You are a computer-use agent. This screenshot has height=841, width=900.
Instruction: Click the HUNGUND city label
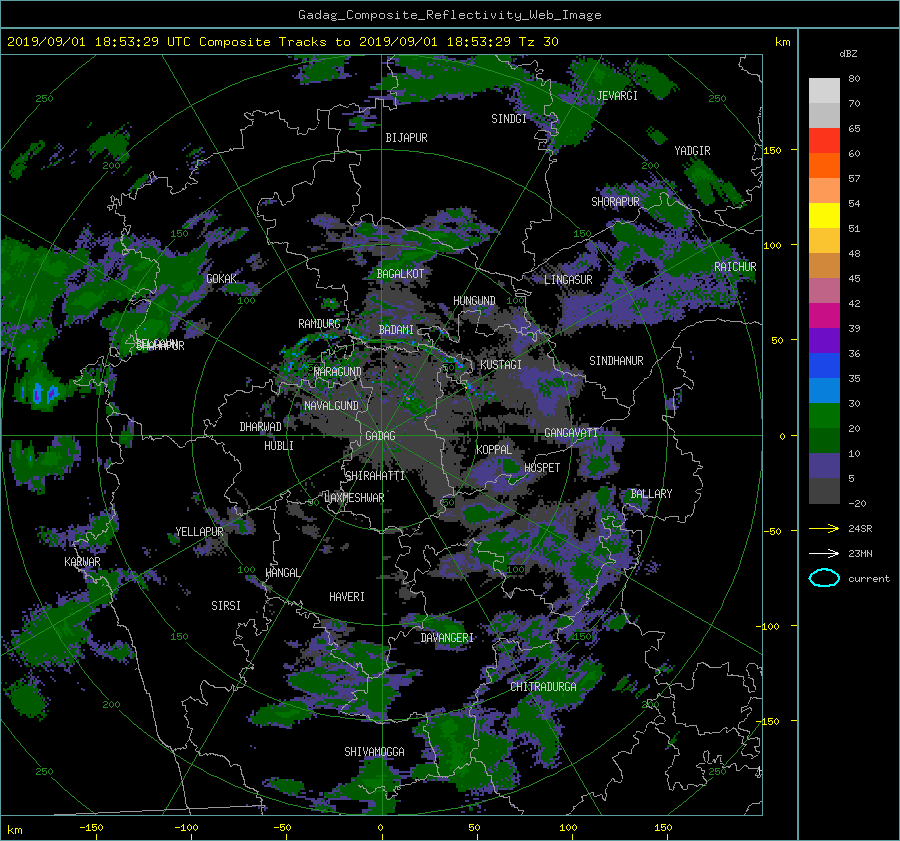point(474,301)
